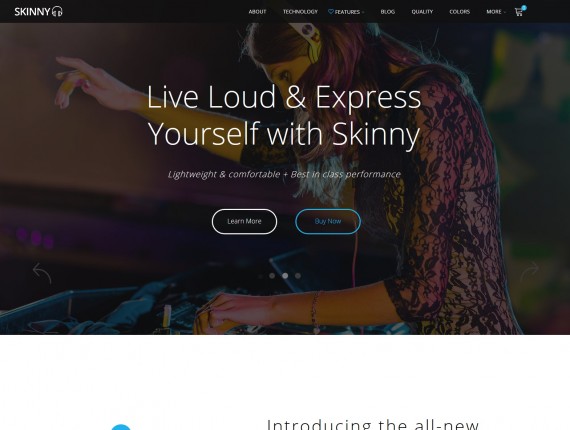Screen dimensions: 570x430
Task: Click the heart icon beside Features
Action: point(330,12)
